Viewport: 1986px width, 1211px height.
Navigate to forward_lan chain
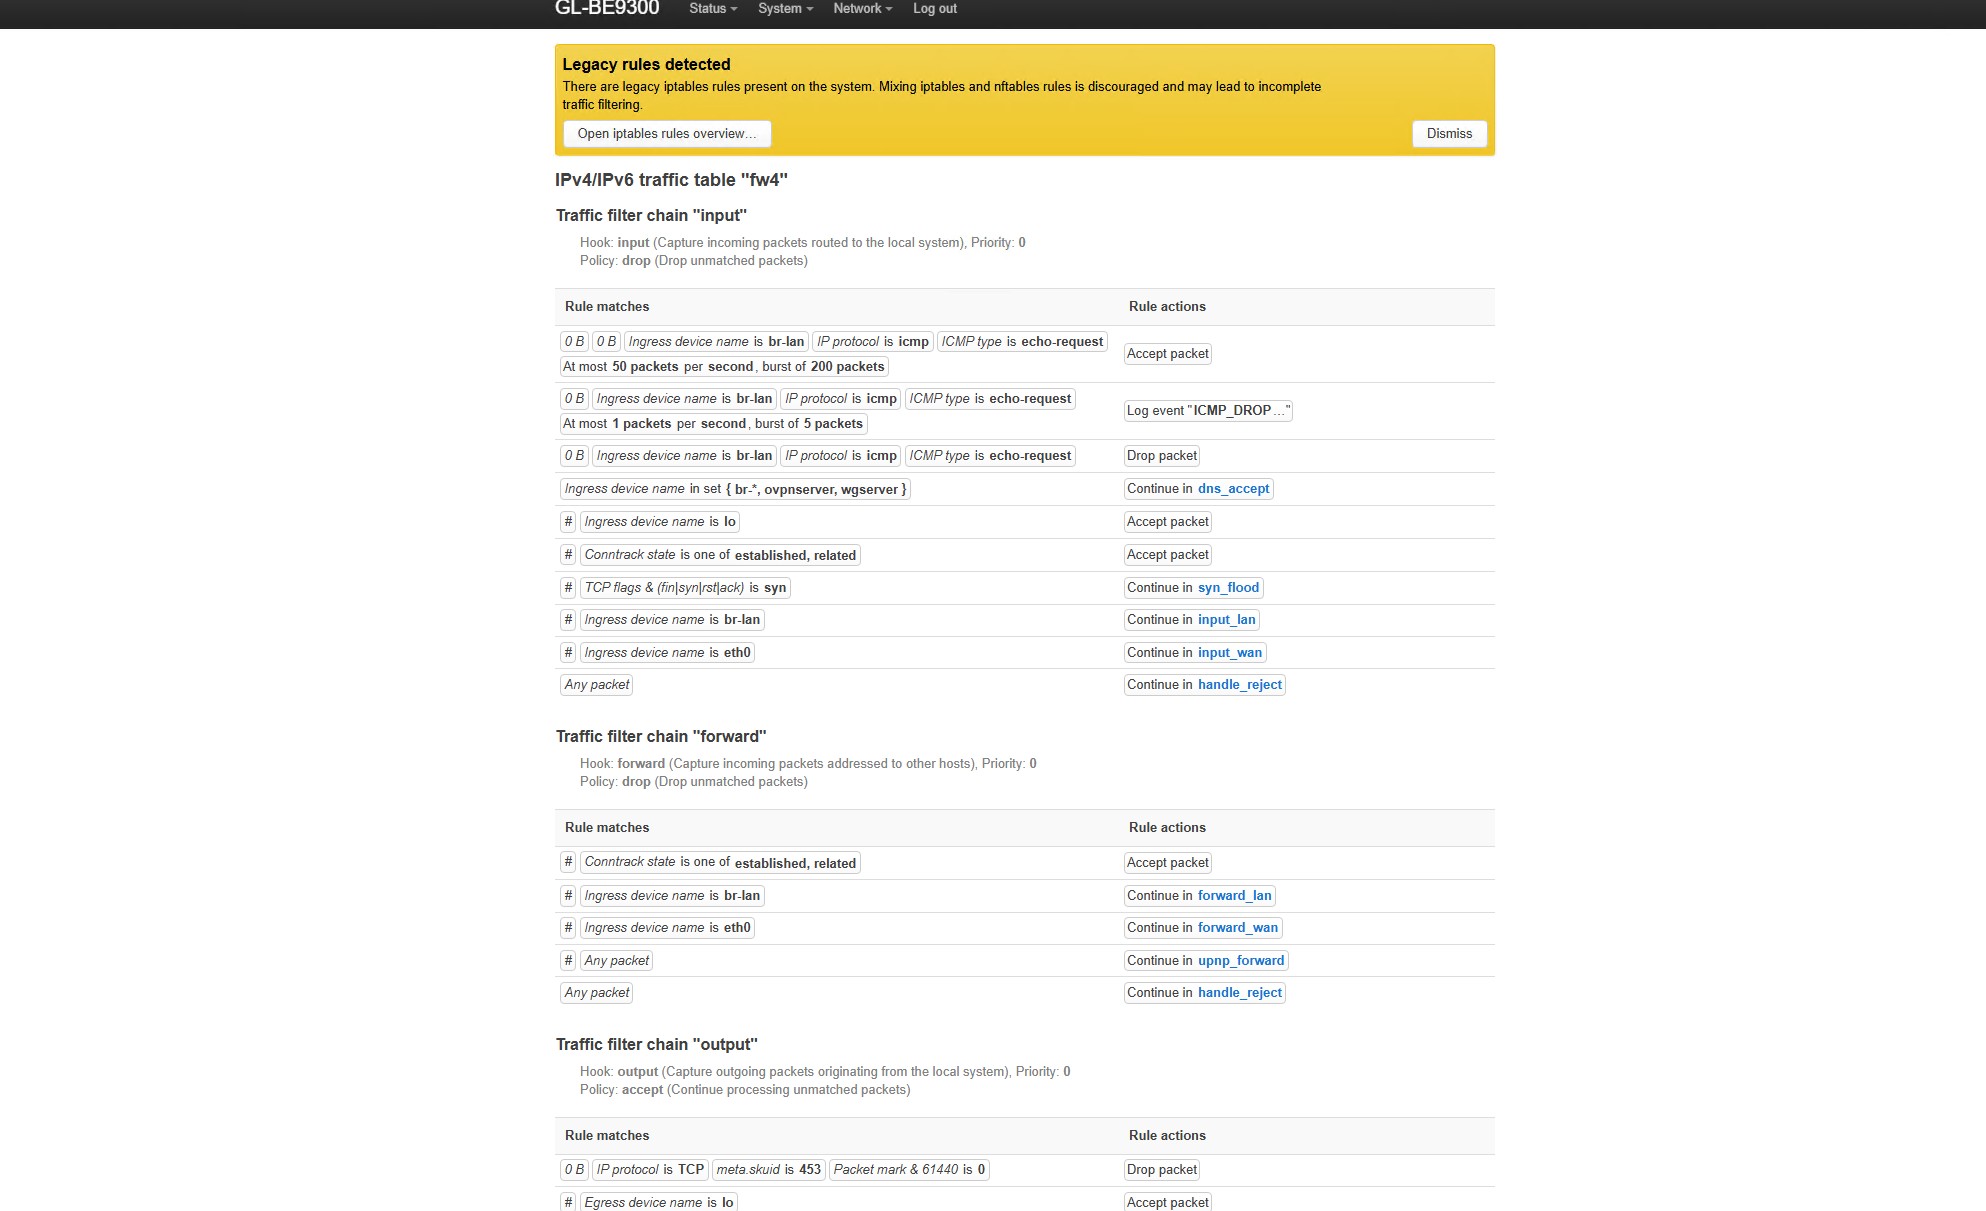click(1234, 896)
